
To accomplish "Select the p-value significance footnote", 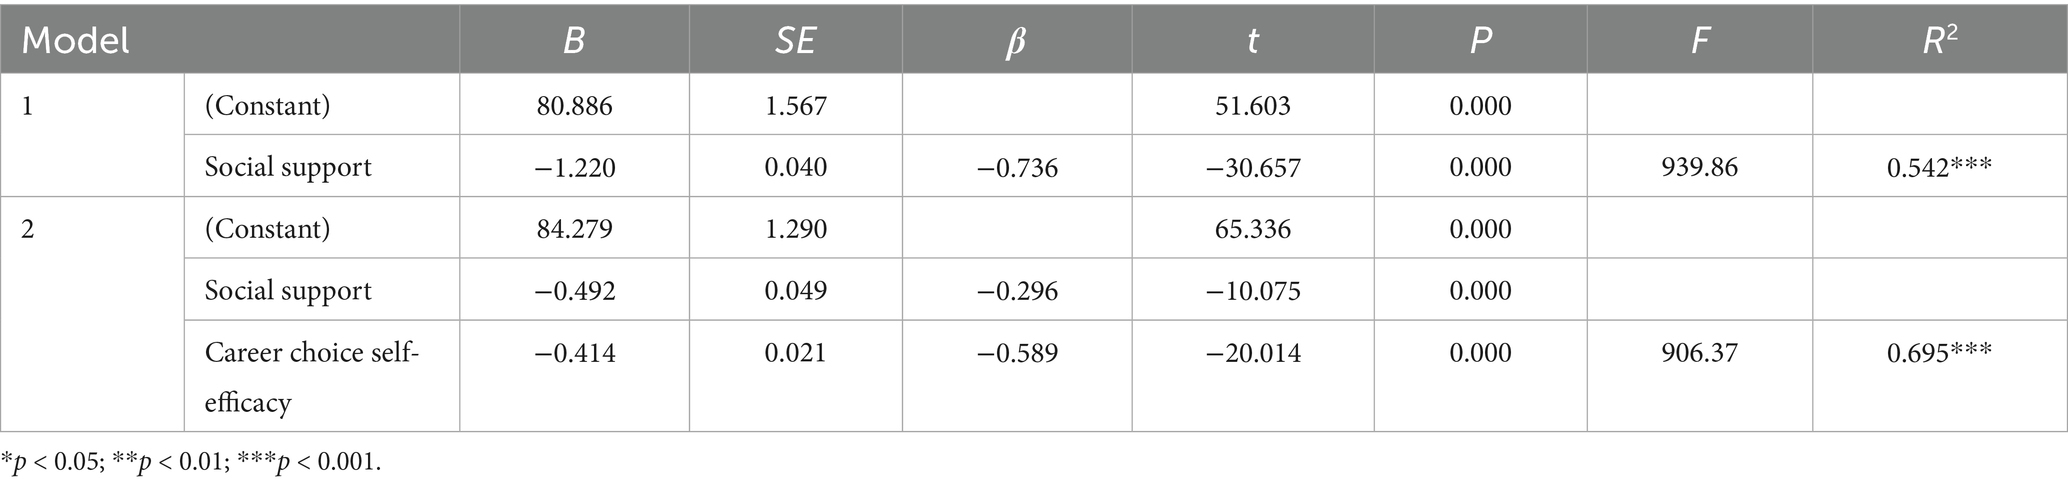I will [x=192, y=463].
